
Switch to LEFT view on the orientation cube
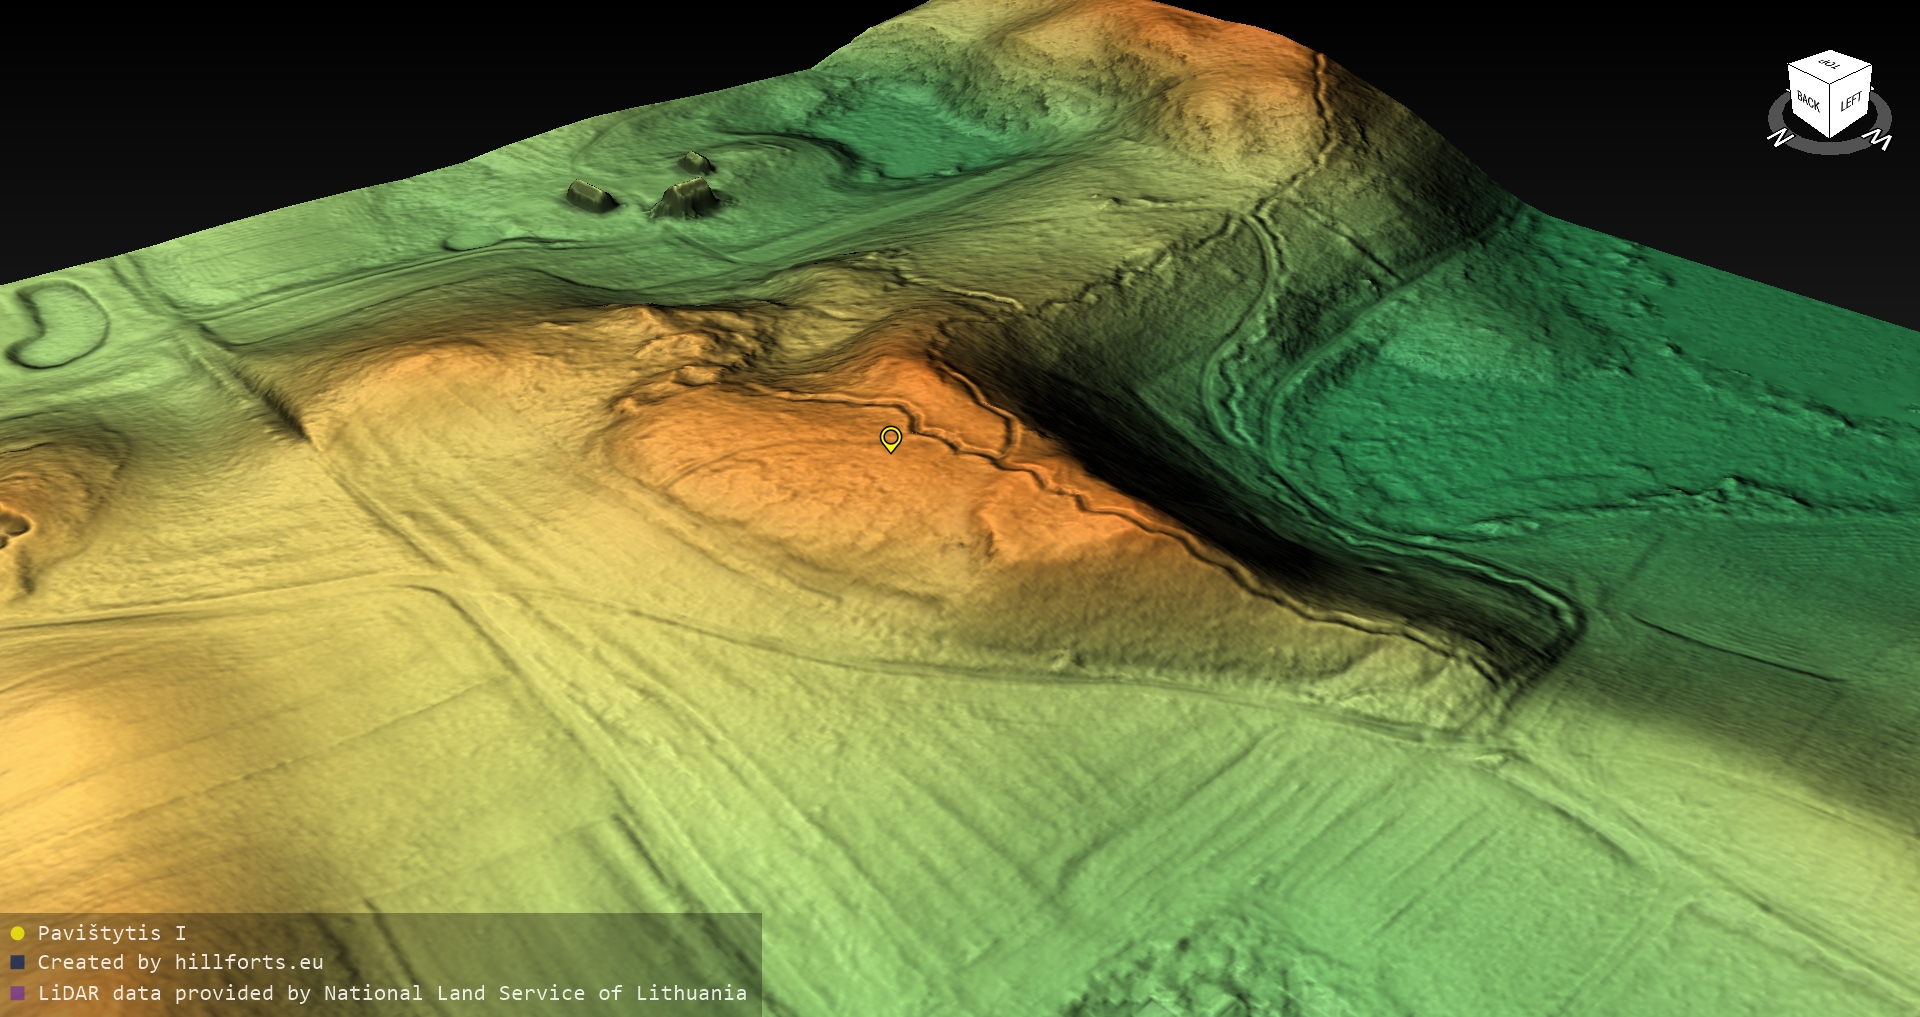(1850, 102)
